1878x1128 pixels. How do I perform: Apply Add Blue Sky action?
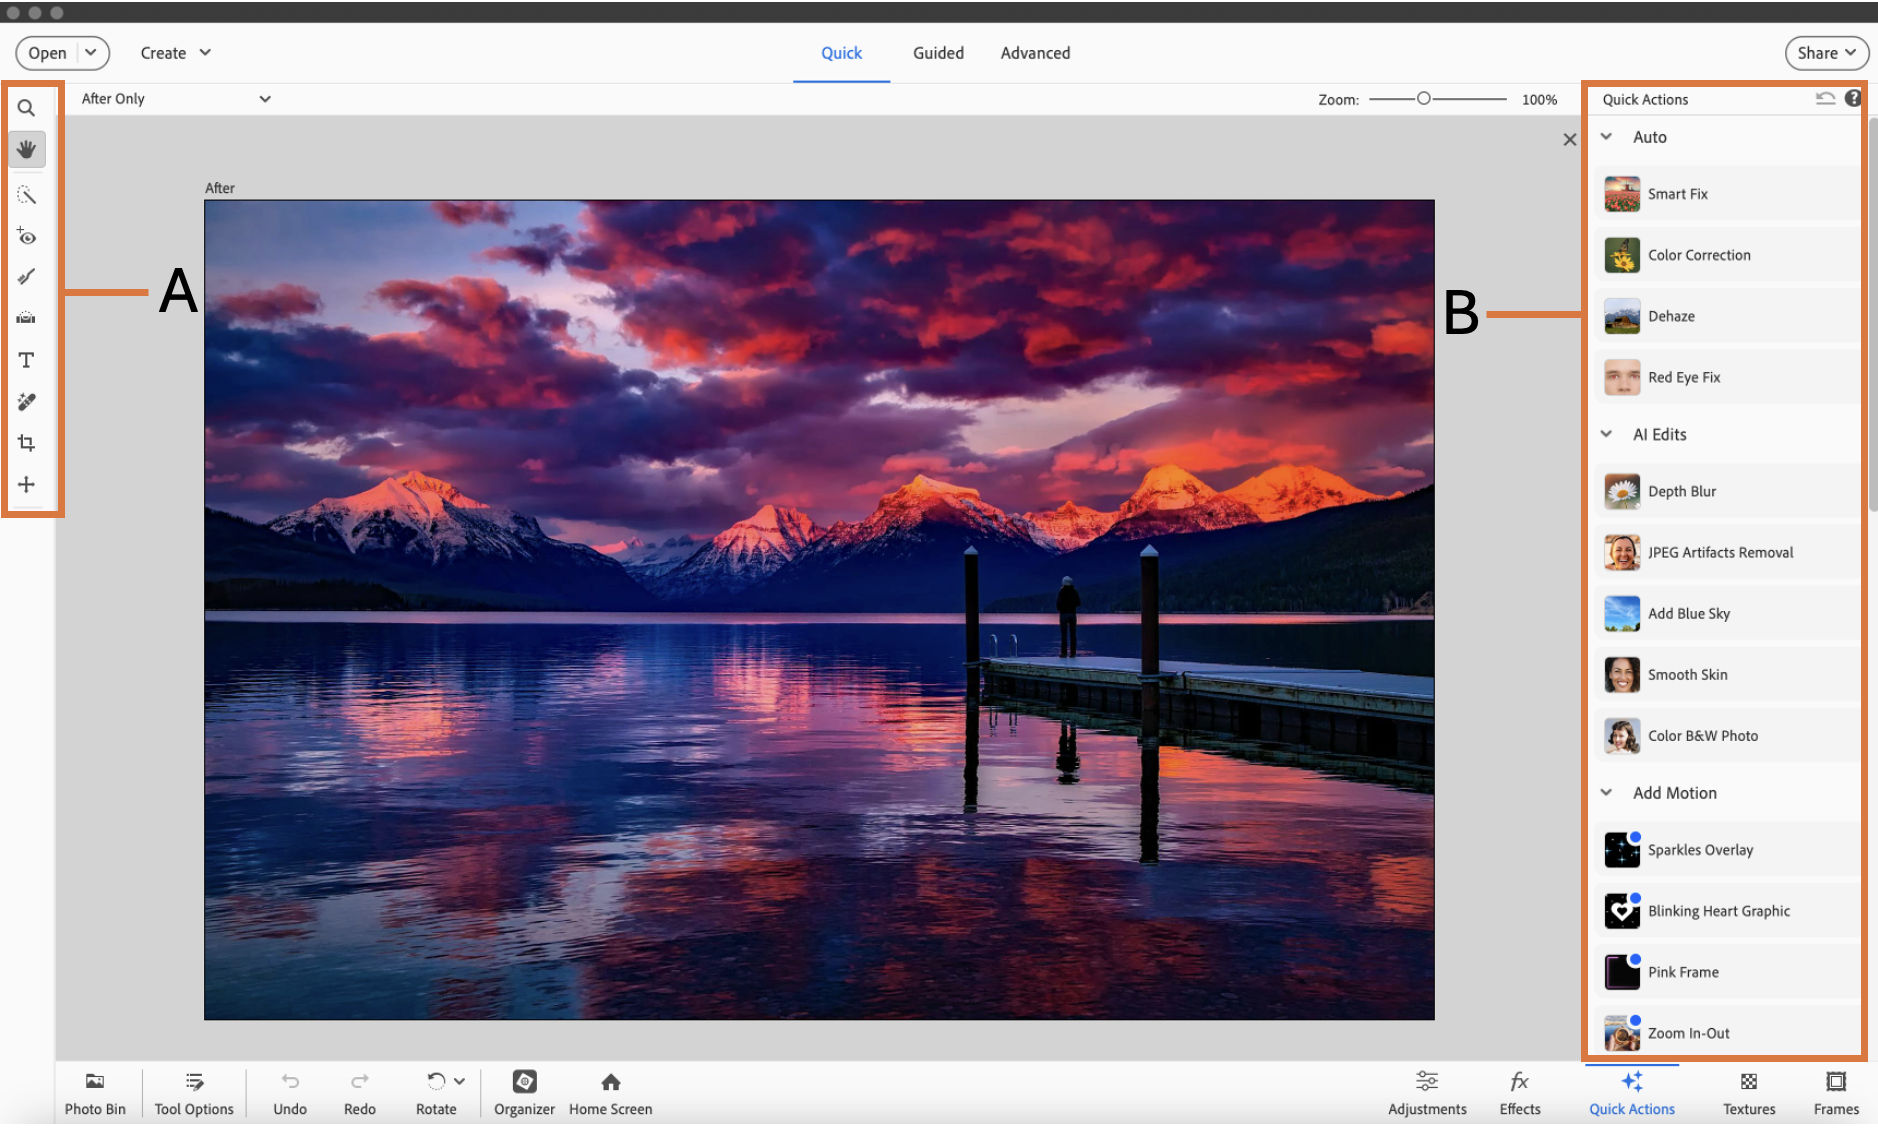[x=1728, y=613]
